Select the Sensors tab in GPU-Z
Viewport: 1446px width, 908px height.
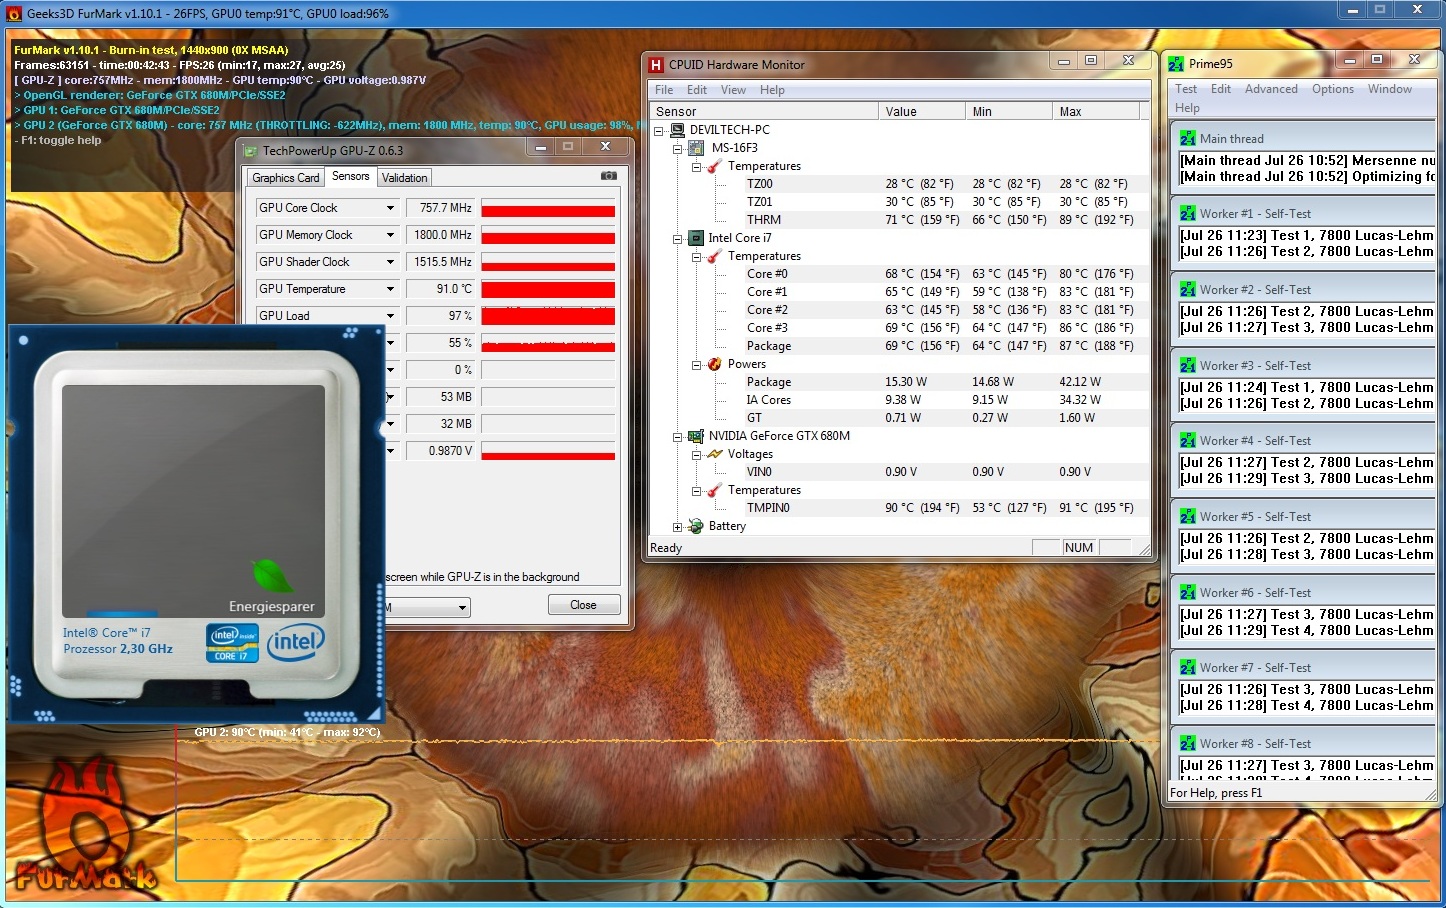(351, 176)
